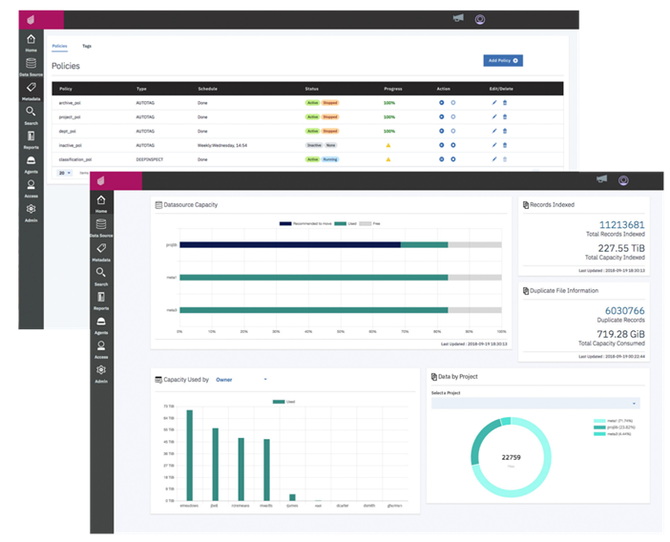The height and width of the screenshot is (542, 670).
Task: Click the megaphone icon in the dashboard header
Action: pyautogui.click(x=602, y=179)
